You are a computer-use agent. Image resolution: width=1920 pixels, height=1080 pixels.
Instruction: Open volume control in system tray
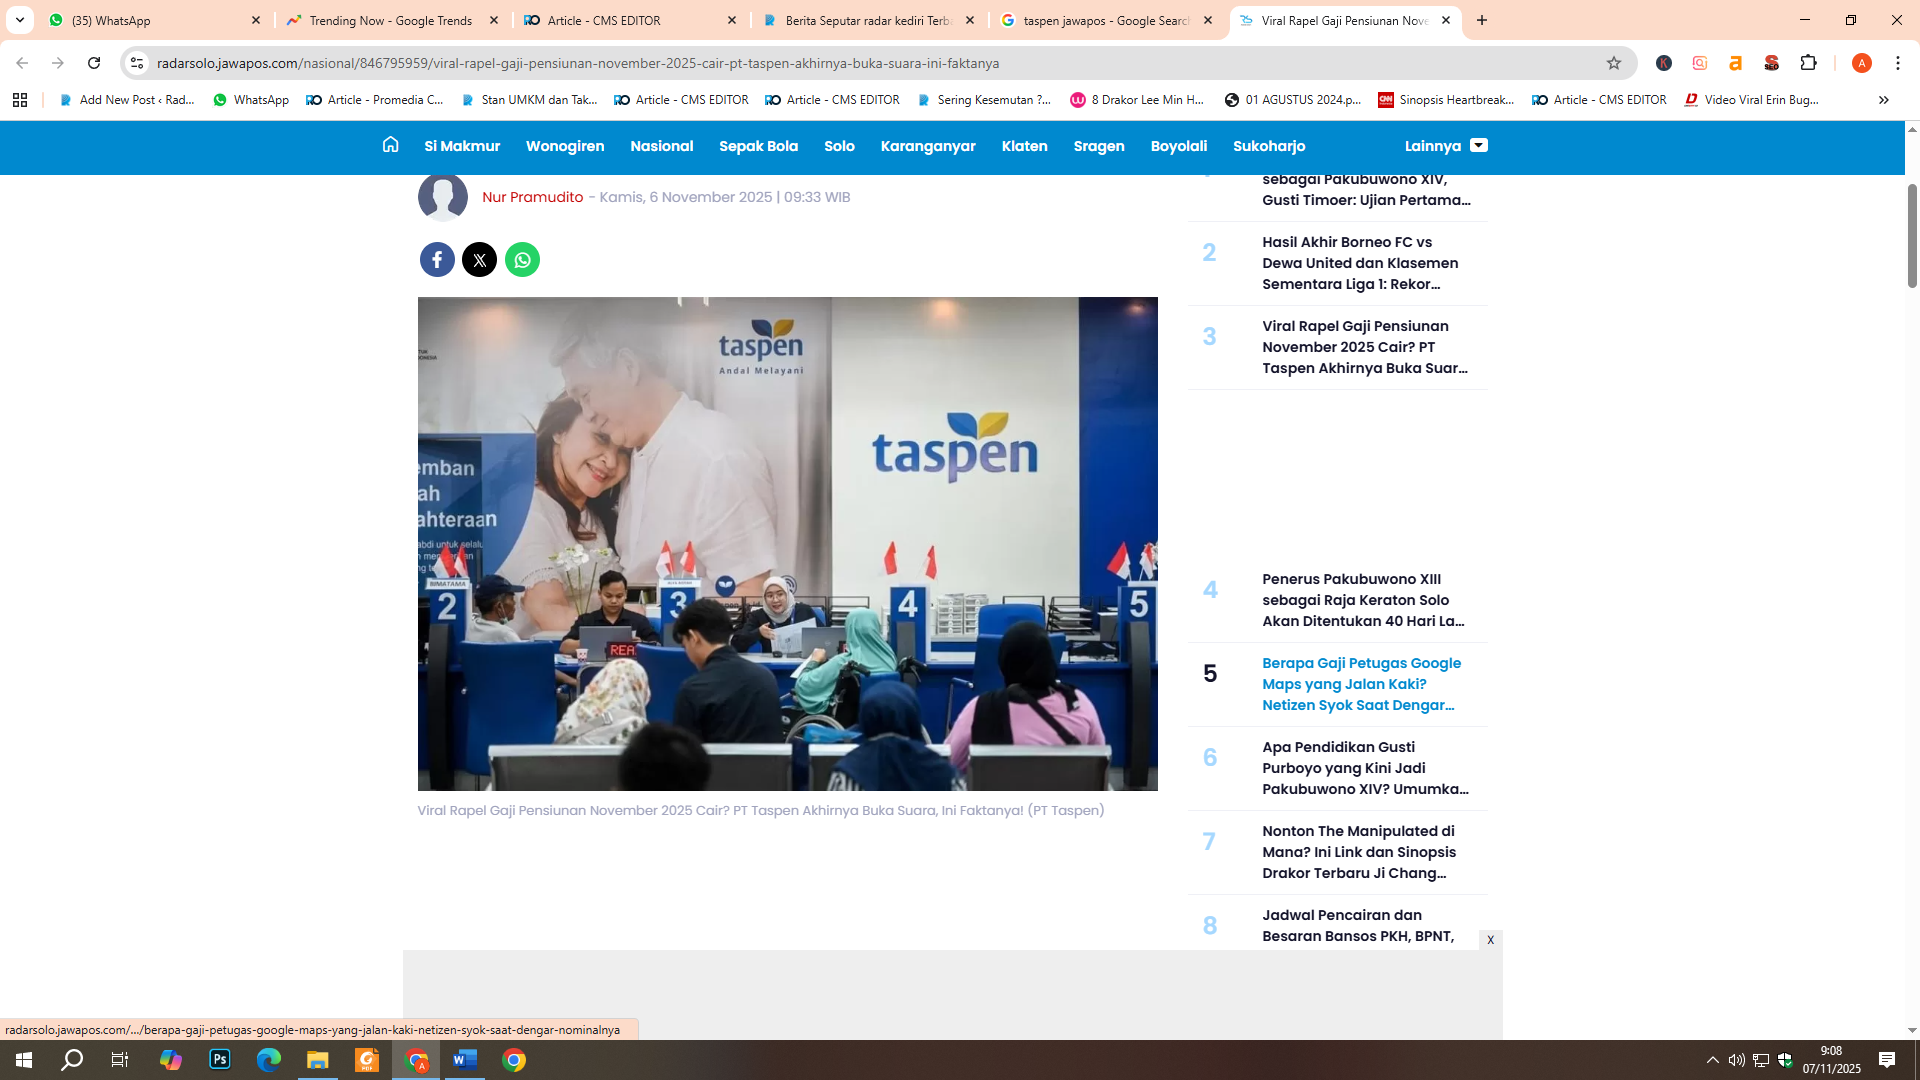[1737, 1060]
